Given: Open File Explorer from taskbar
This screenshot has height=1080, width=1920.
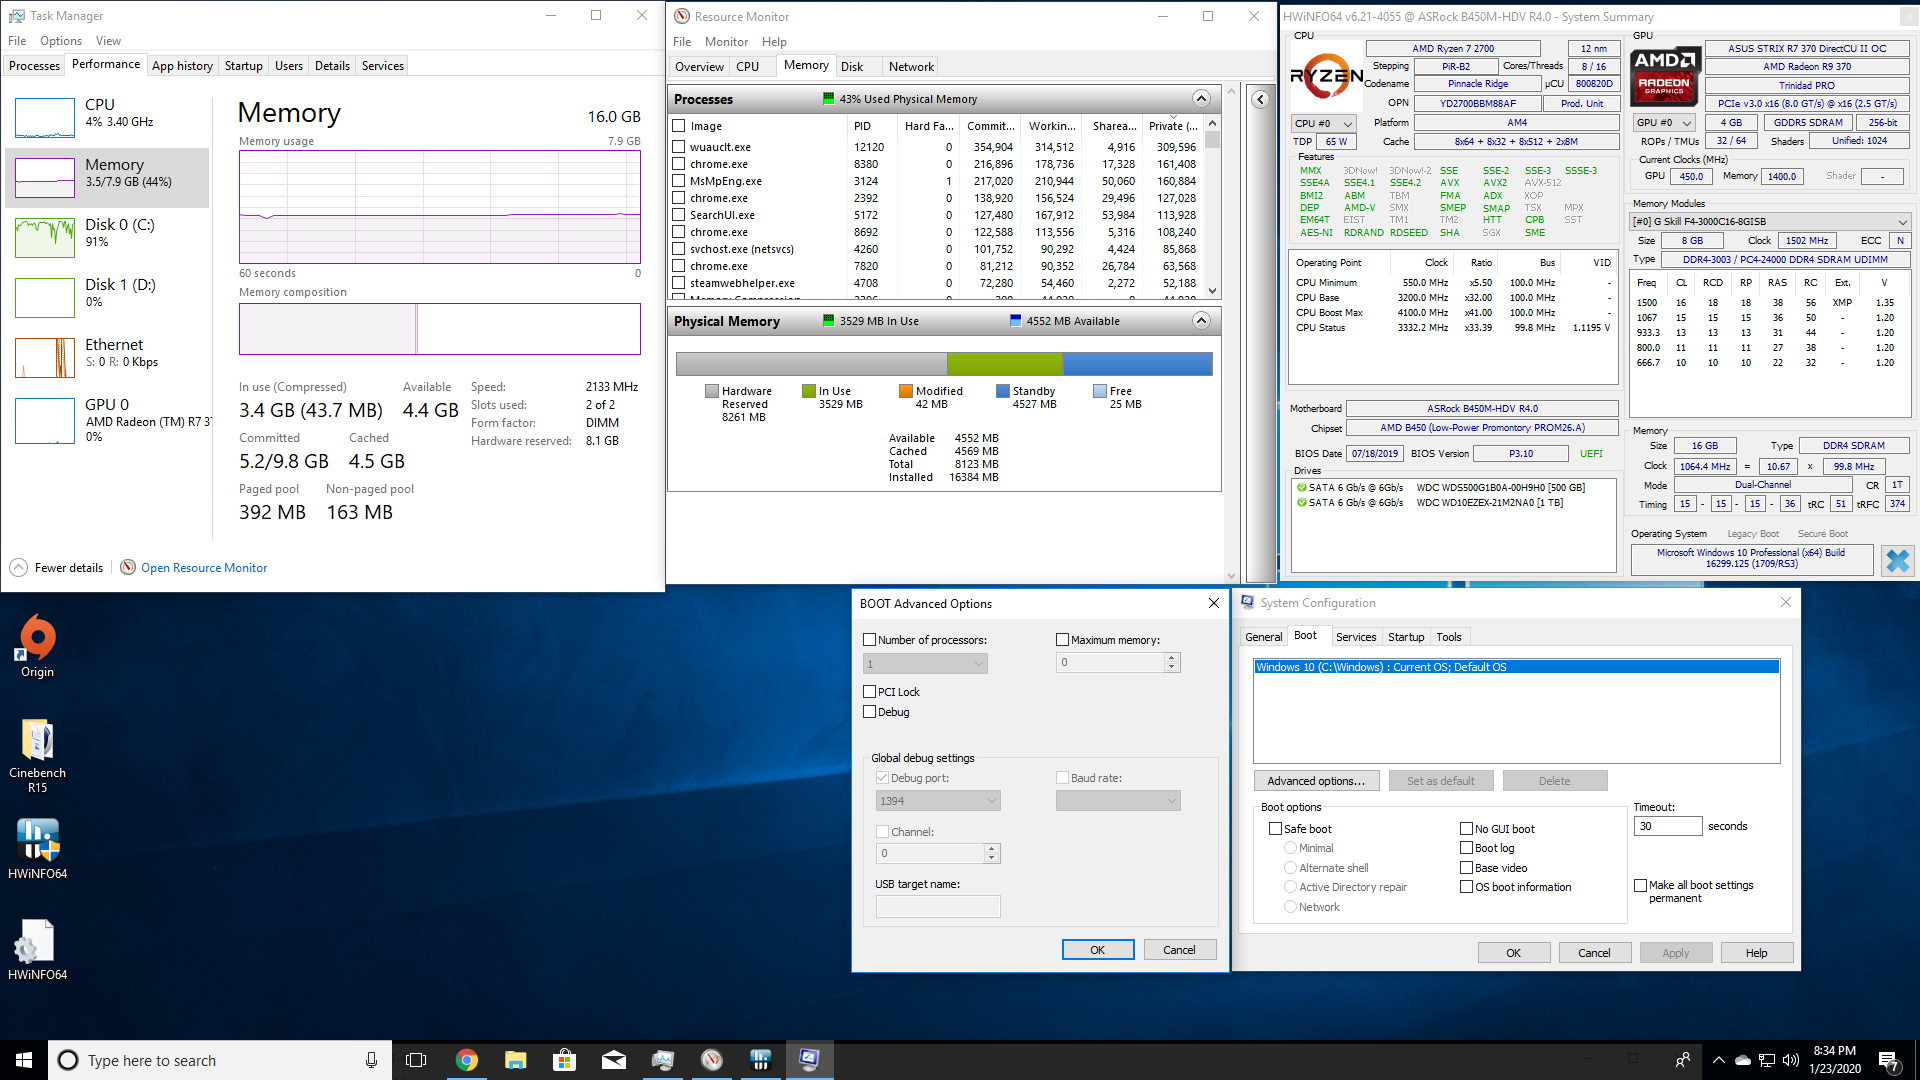Looking at the screenshot, I should [x=515, y=1060].
